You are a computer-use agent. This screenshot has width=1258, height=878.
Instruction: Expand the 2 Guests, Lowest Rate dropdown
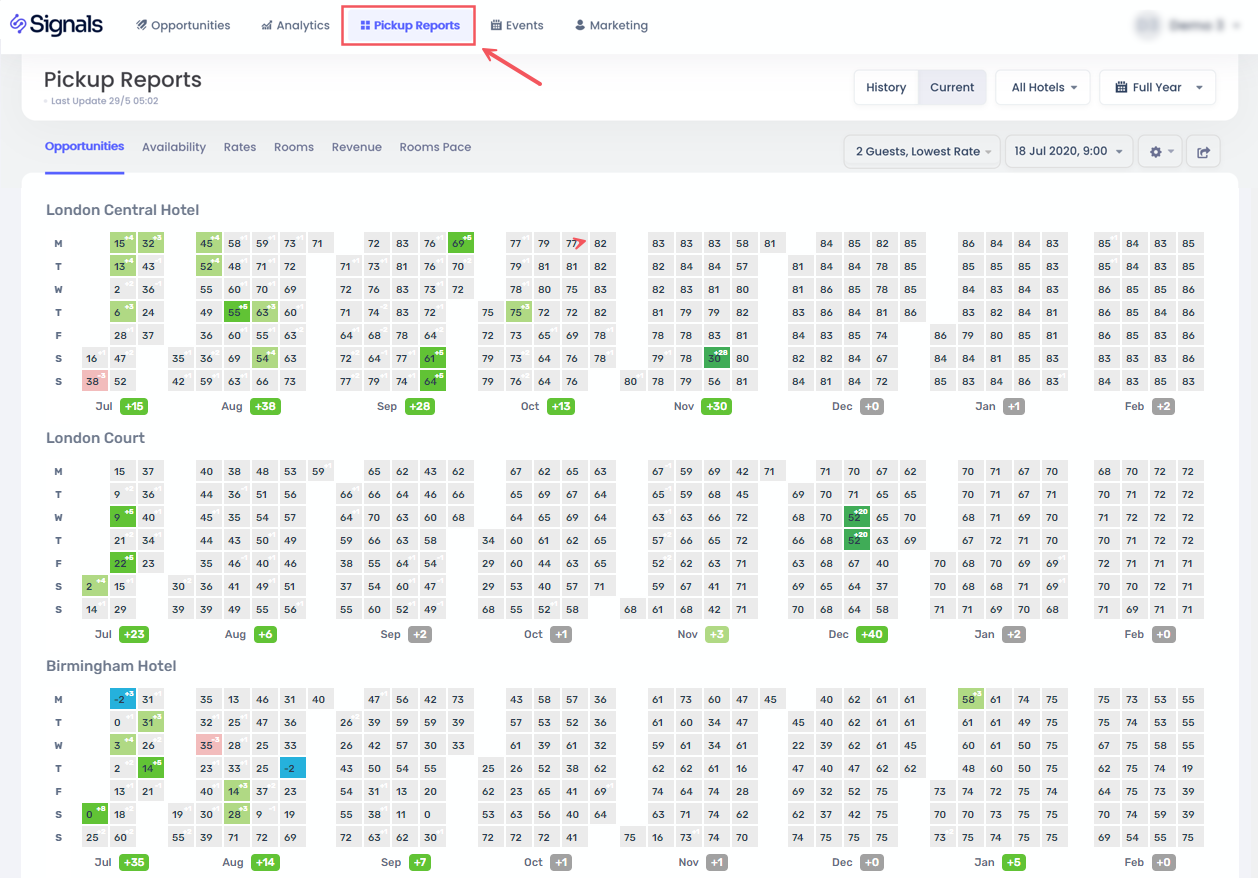(x=922, y=151)
